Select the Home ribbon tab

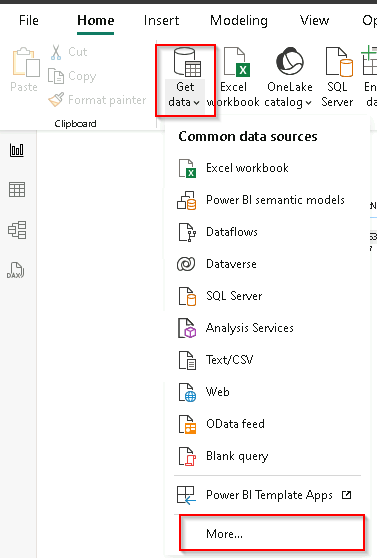(95, 20)
